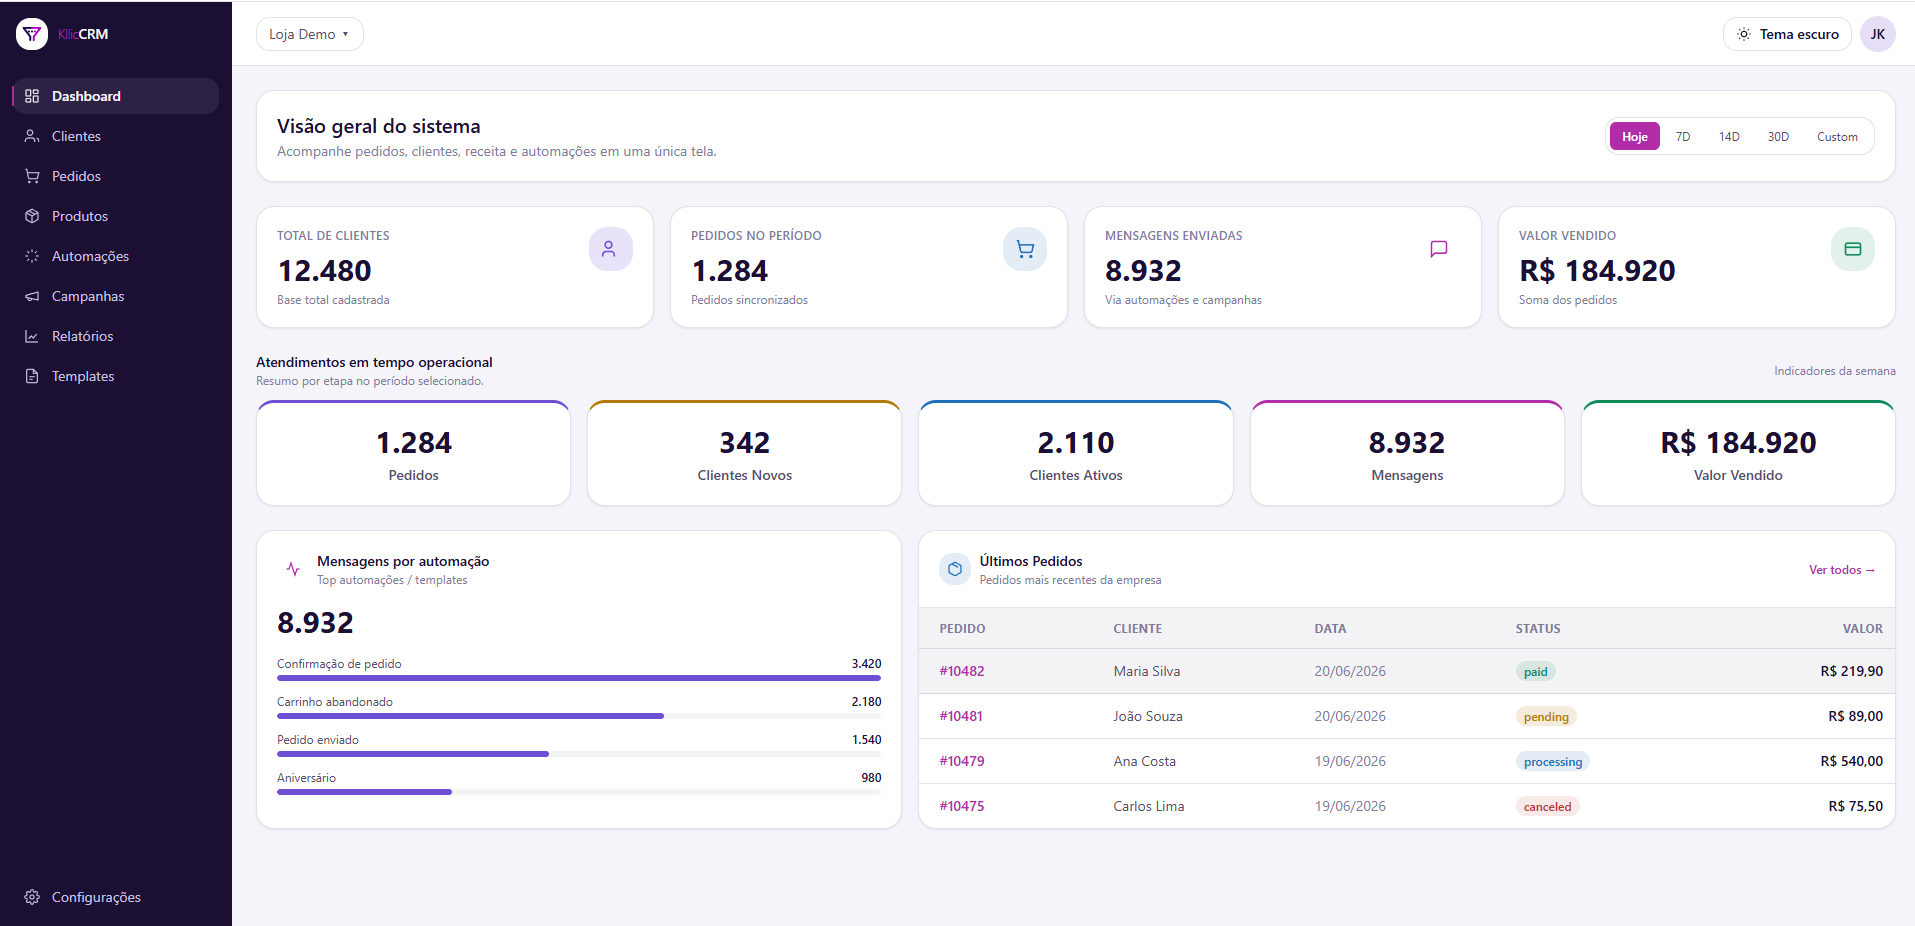The height and width of the screenshot is (926, 1915).
Task: Click the Clientes person icon in sidebar
Action: coord(32,136)
